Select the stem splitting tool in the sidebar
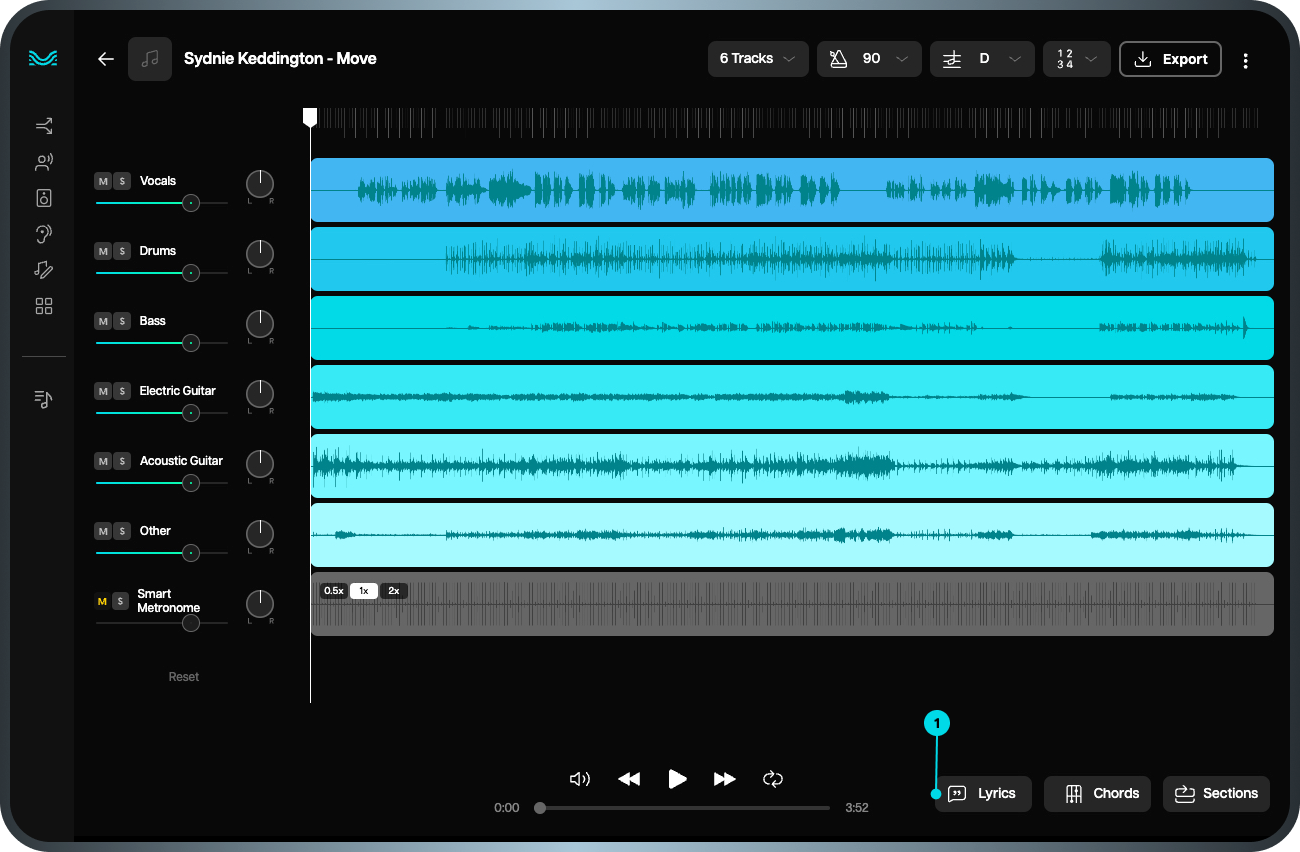Image resolution: width=1300 pixels, height=852 pixels. tap(43, 125)
